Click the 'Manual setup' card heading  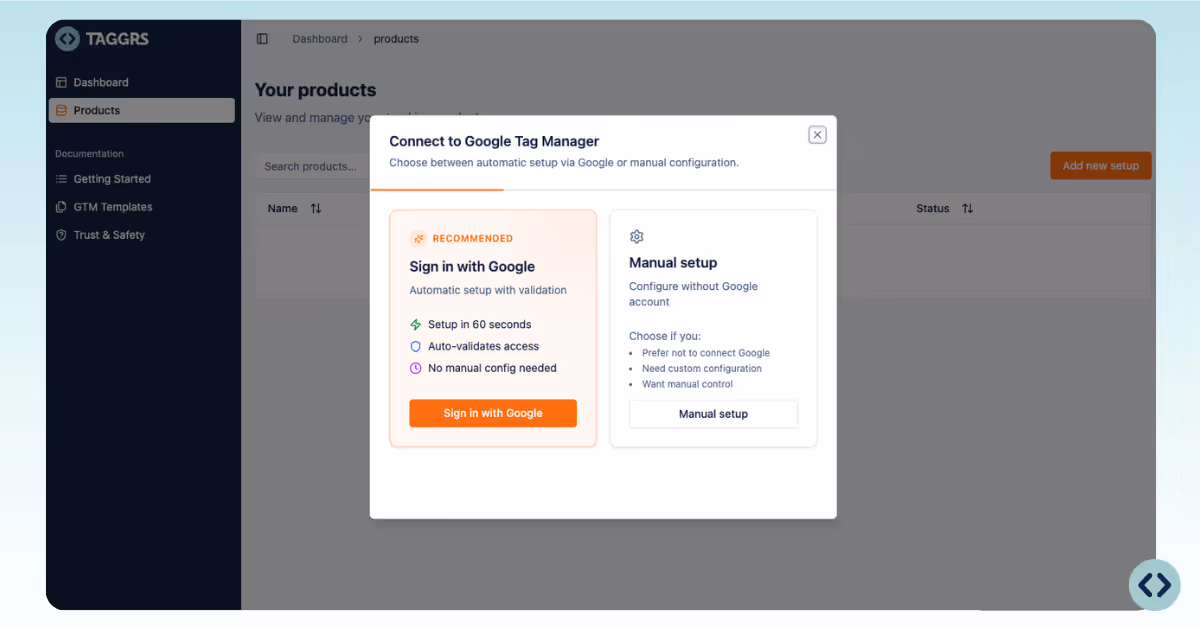pos(673,263)
